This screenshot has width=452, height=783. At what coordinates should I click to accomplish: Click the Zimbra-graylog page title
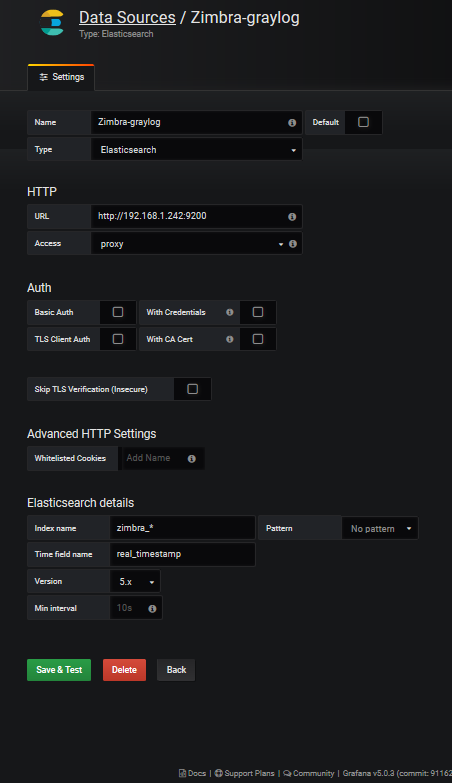point(245,17)
